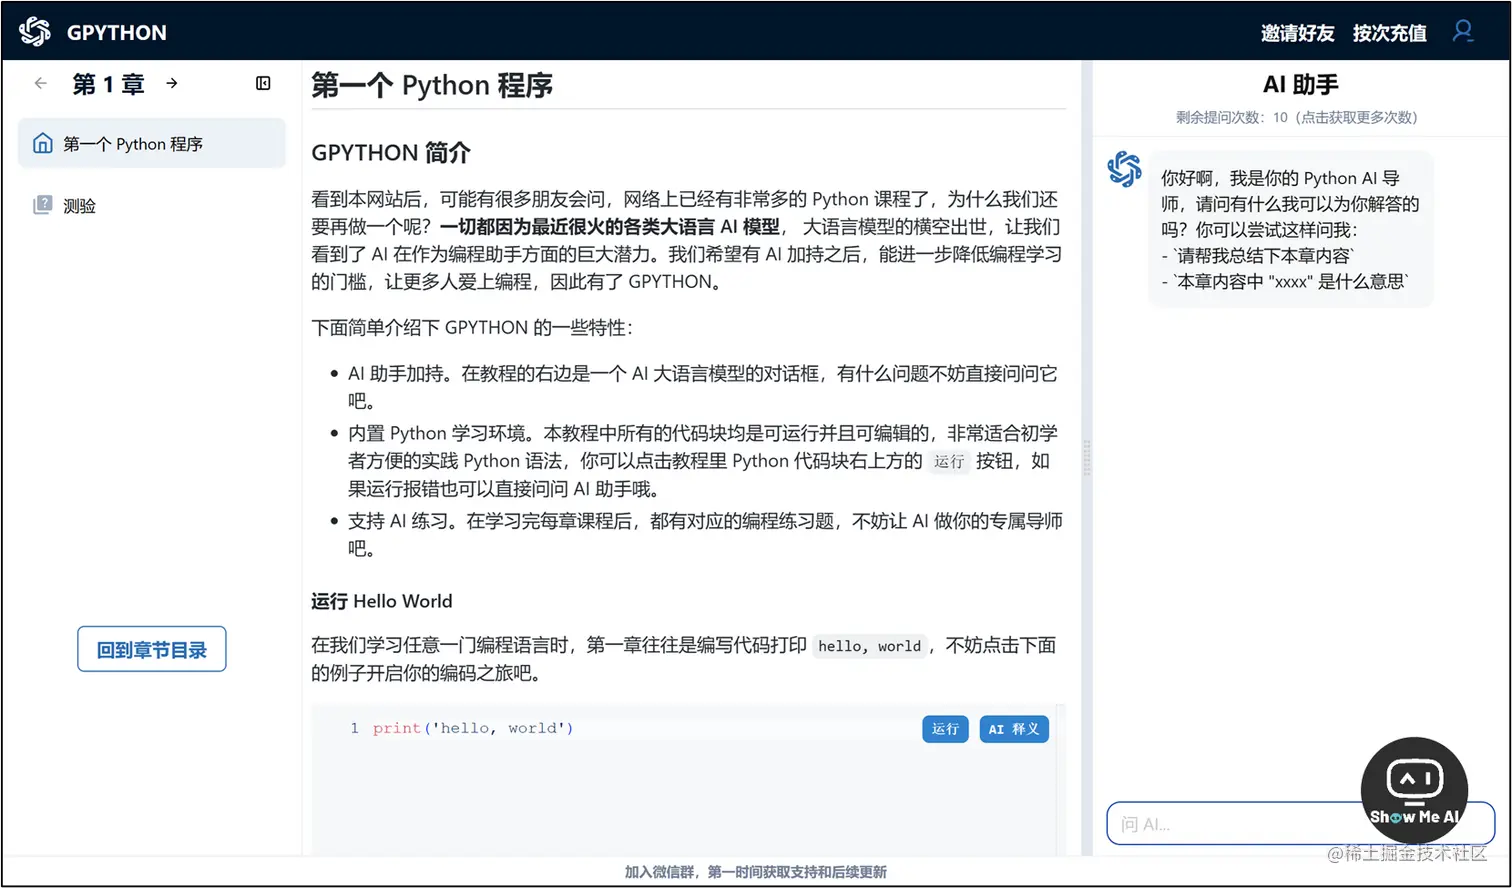Select 第一个 Python 程序 sidebar item
This screenshot has height=888, width=1512.
tap(152, 143)
